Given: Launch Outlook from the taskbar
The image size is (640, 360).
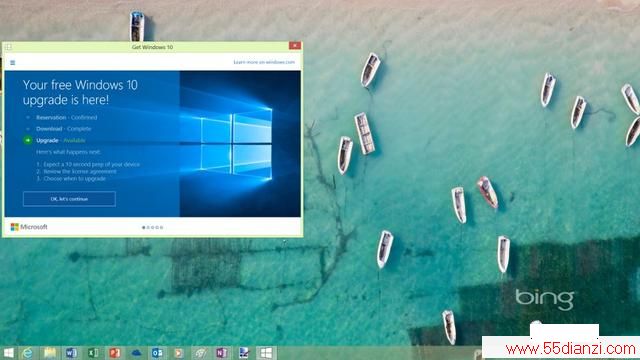Looking at the screenshot, I should point(157,353).
